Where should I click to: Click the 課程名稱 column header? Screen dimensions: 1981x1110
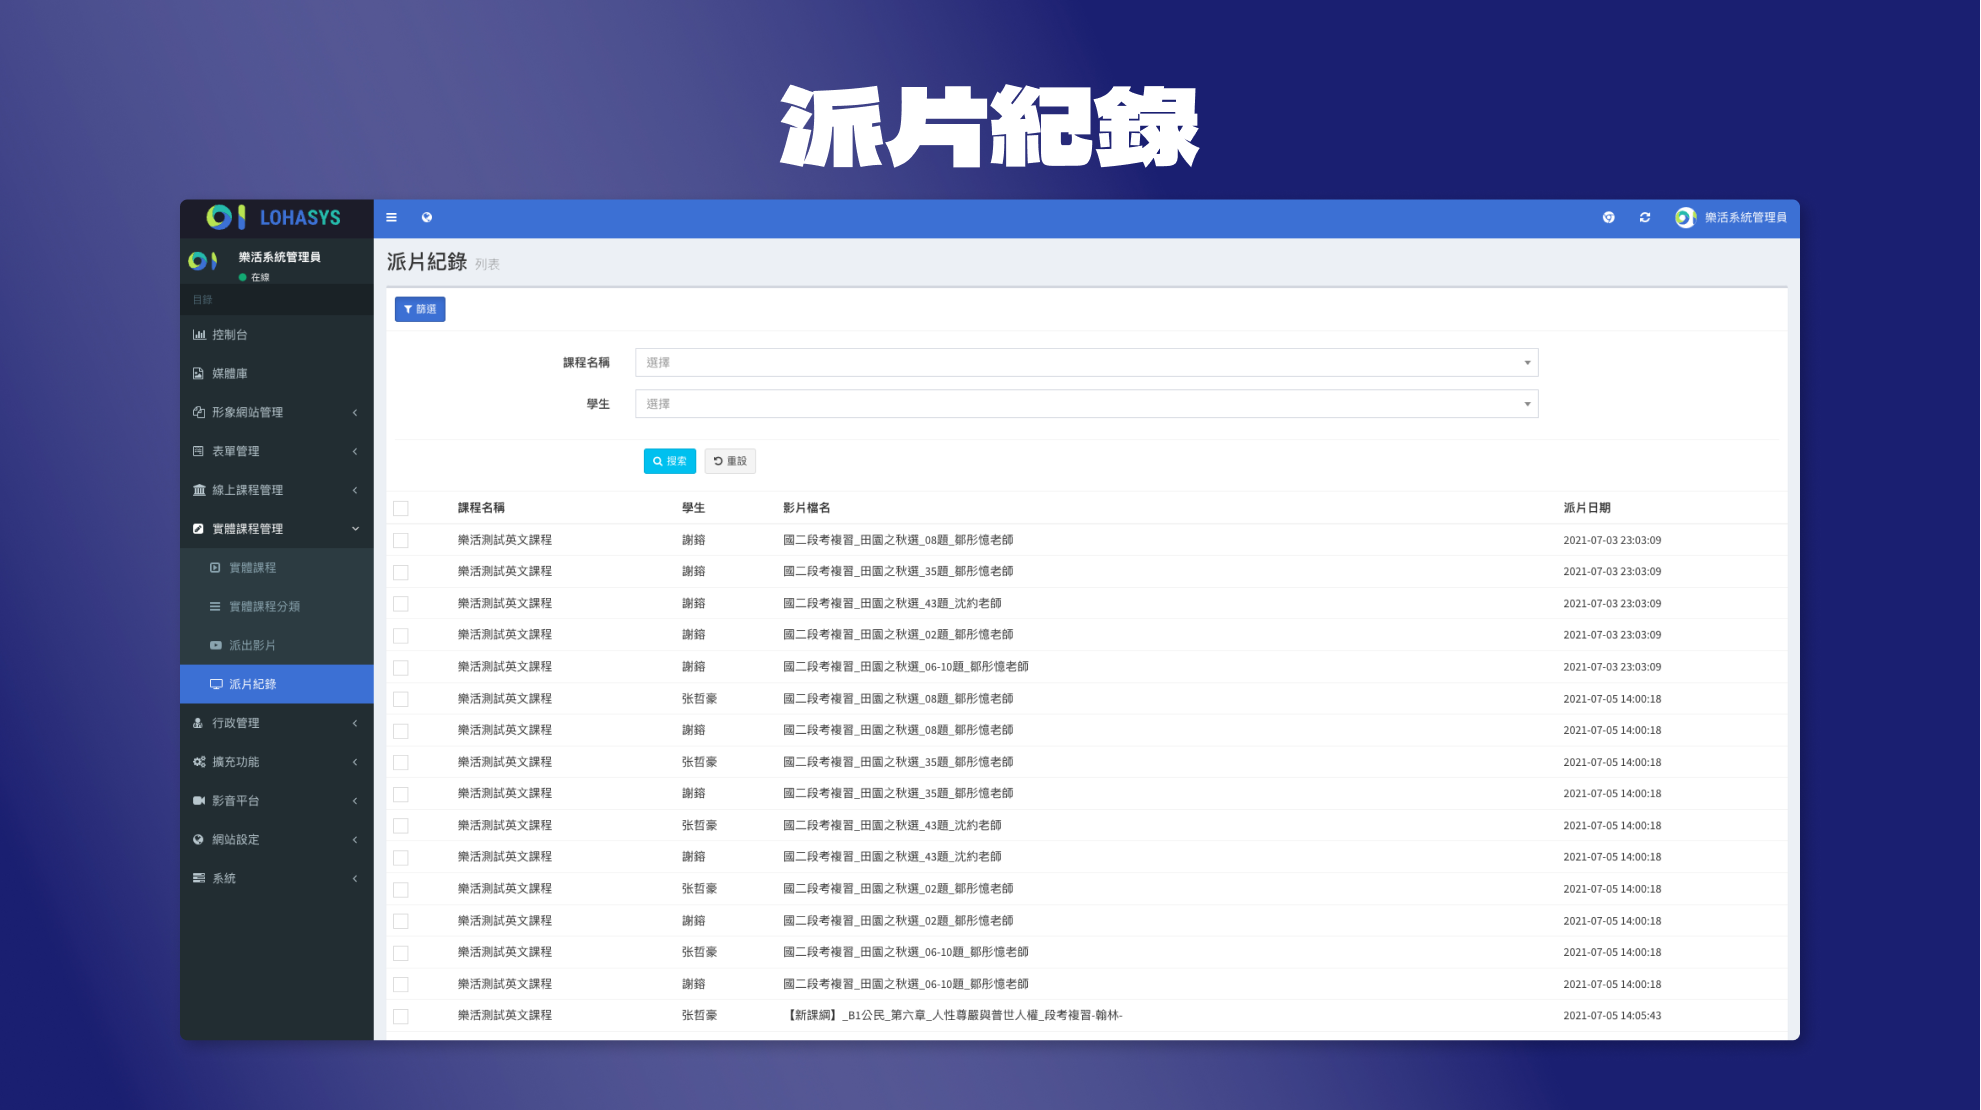click(x=481, y=508)
